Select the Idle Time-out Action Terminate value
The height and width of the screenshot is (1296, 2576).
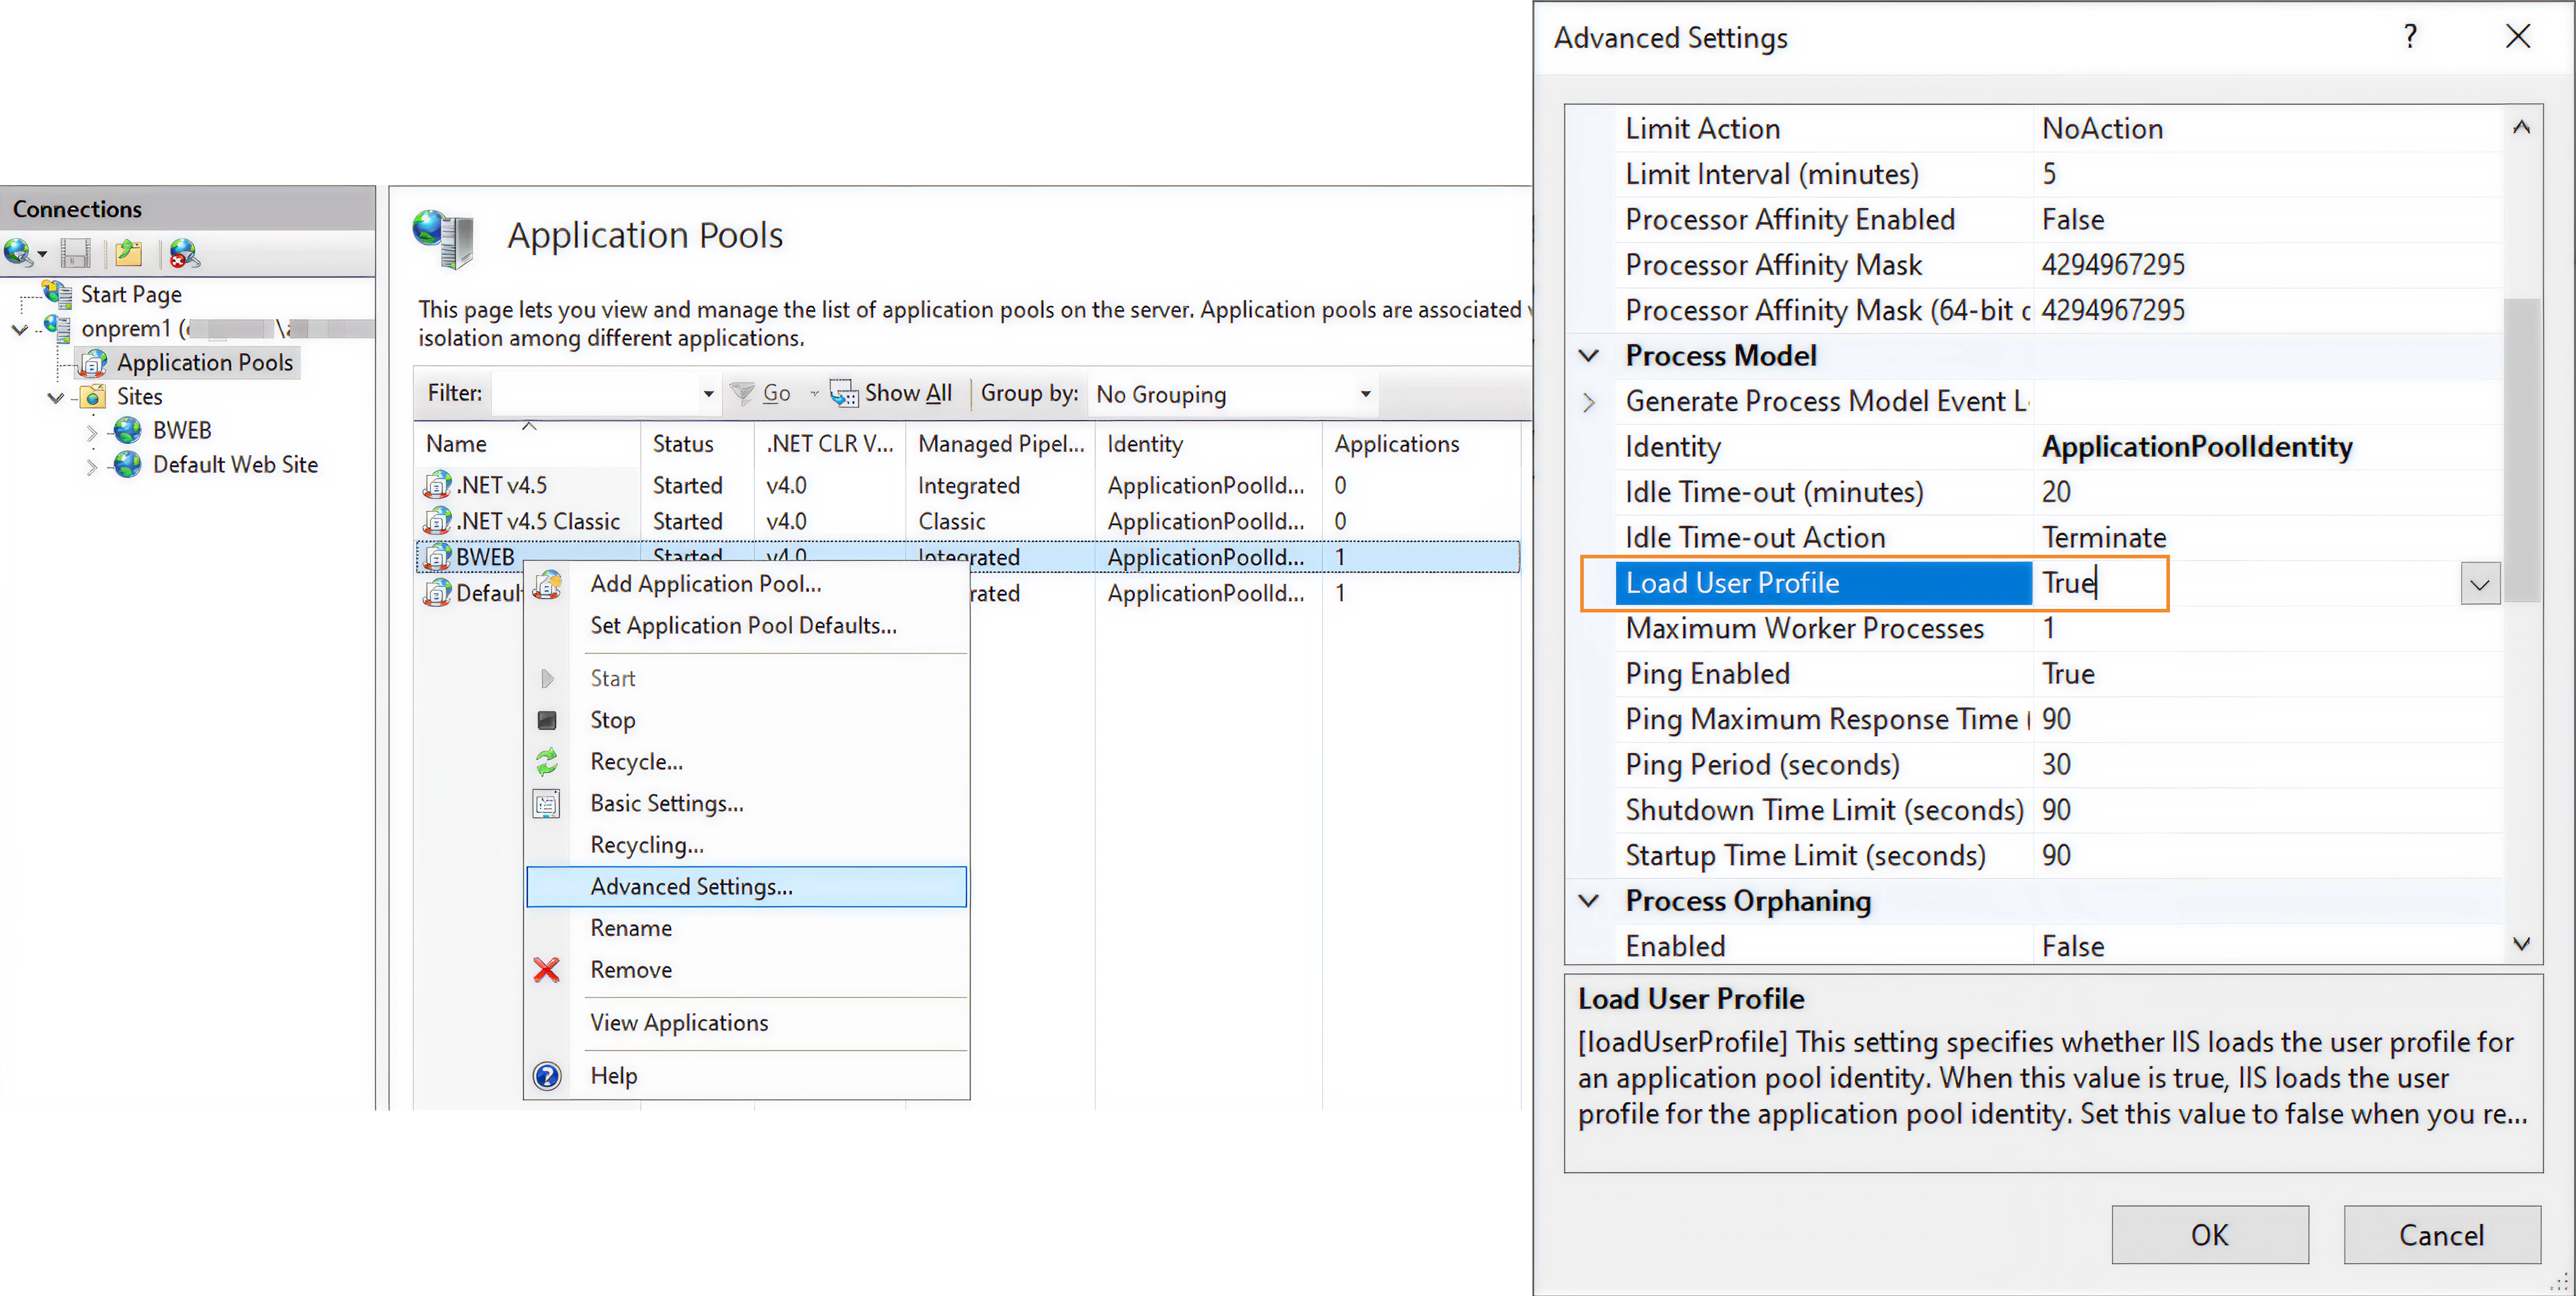click(2268, 538)
